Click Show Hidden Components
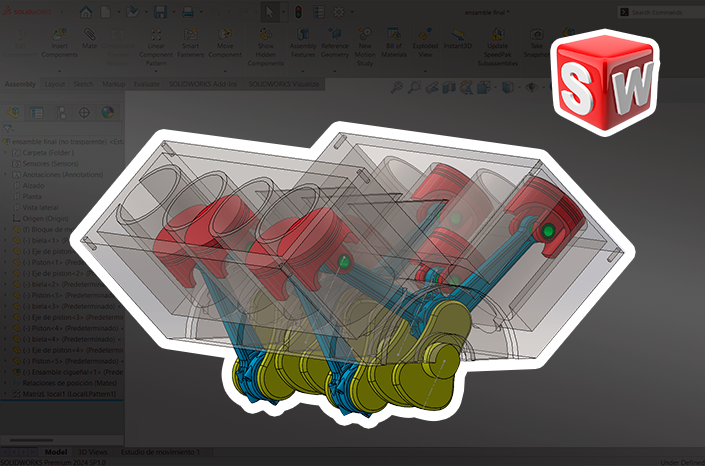This screenshot has height=466, width=705. tap(266, 47)
